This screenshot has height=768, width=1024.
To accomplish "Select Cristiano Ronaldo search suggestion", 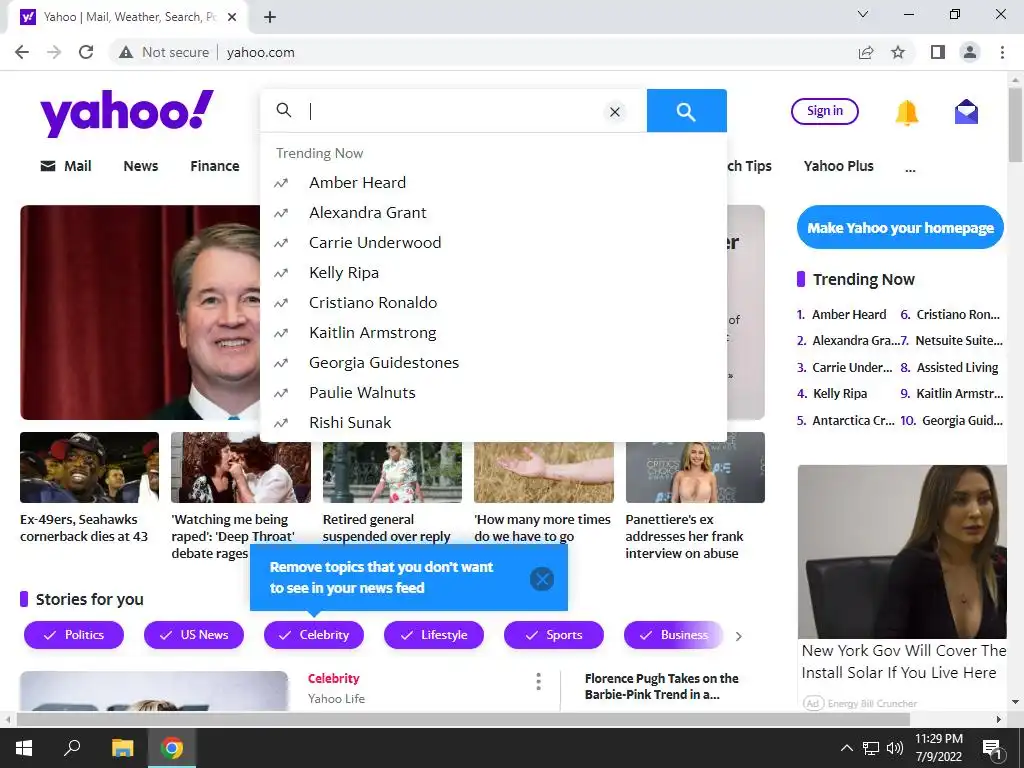I will [493, 303].
